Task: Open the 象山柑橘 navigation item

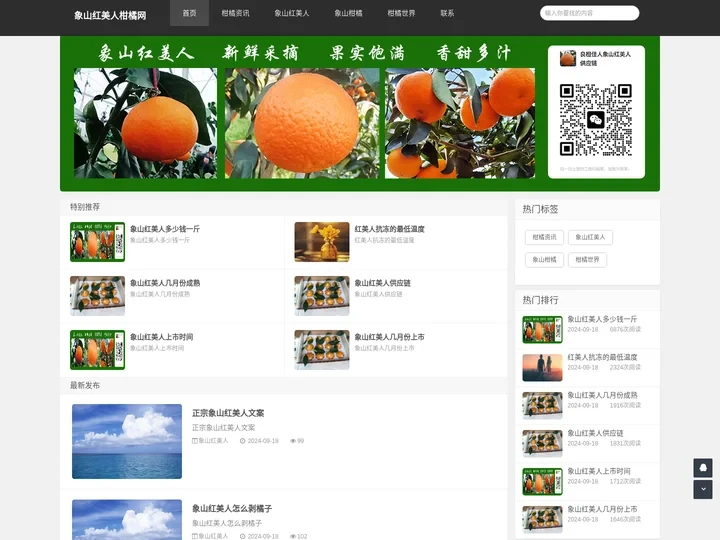Action: tap(348, 13)
